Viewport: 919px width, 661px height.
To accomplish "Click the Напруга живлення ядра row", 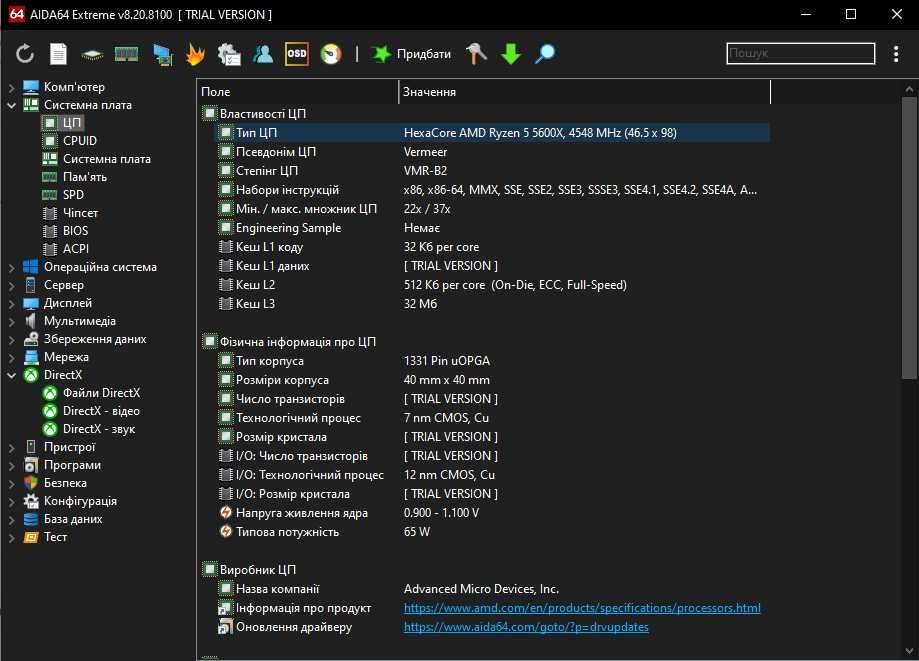I will [492, 513].
